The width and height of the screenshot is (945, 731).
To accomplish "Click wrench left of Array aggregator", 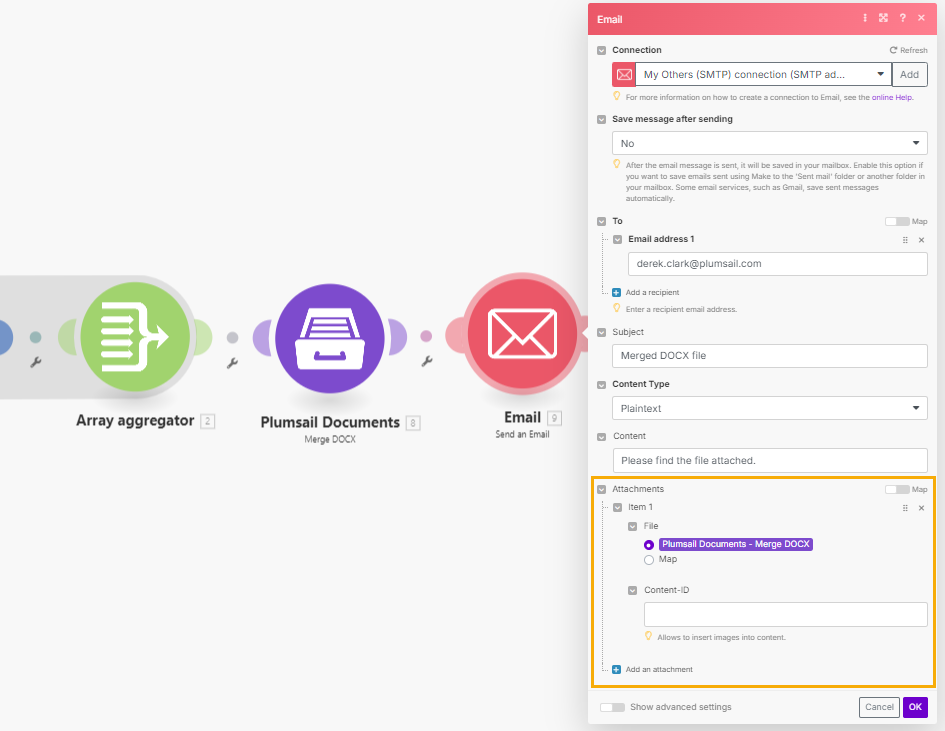I will click(x=36, y=362).
